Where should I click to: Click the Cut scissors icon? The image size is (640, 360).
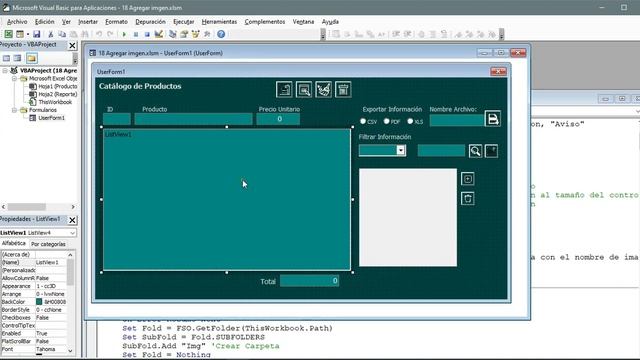coord(51,34)
